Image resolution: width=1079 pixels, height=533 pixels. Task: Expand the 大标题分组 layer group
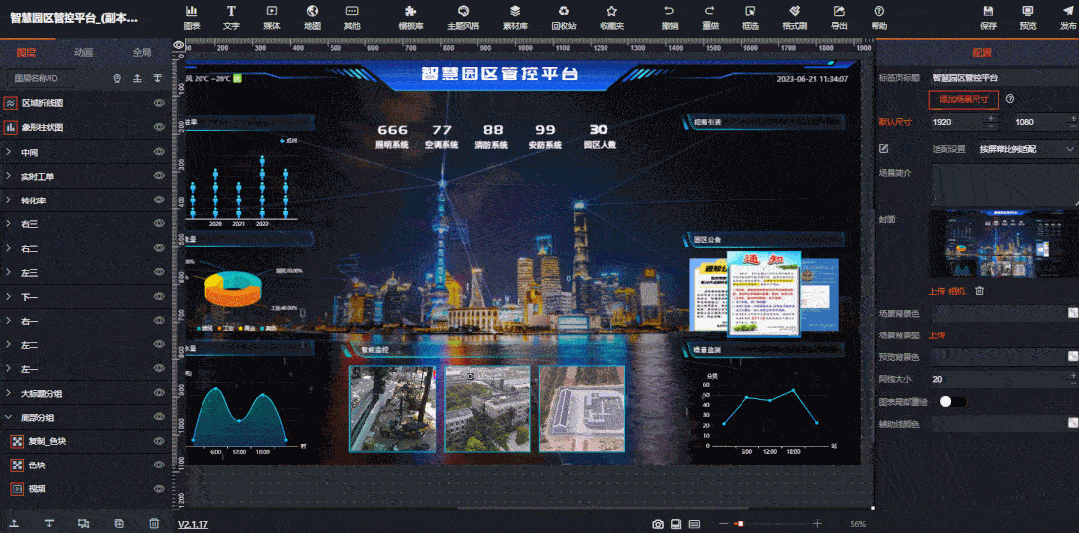(x=8, y=393)
